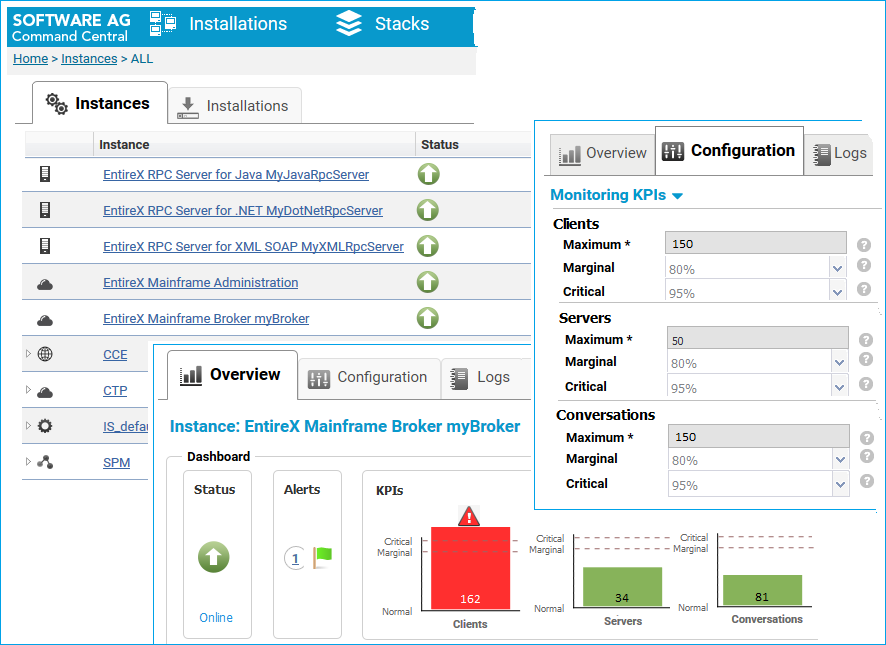886x645 pixels.
Task: Switch to the Logs tab in configuration panel
Action: point(839,153)
